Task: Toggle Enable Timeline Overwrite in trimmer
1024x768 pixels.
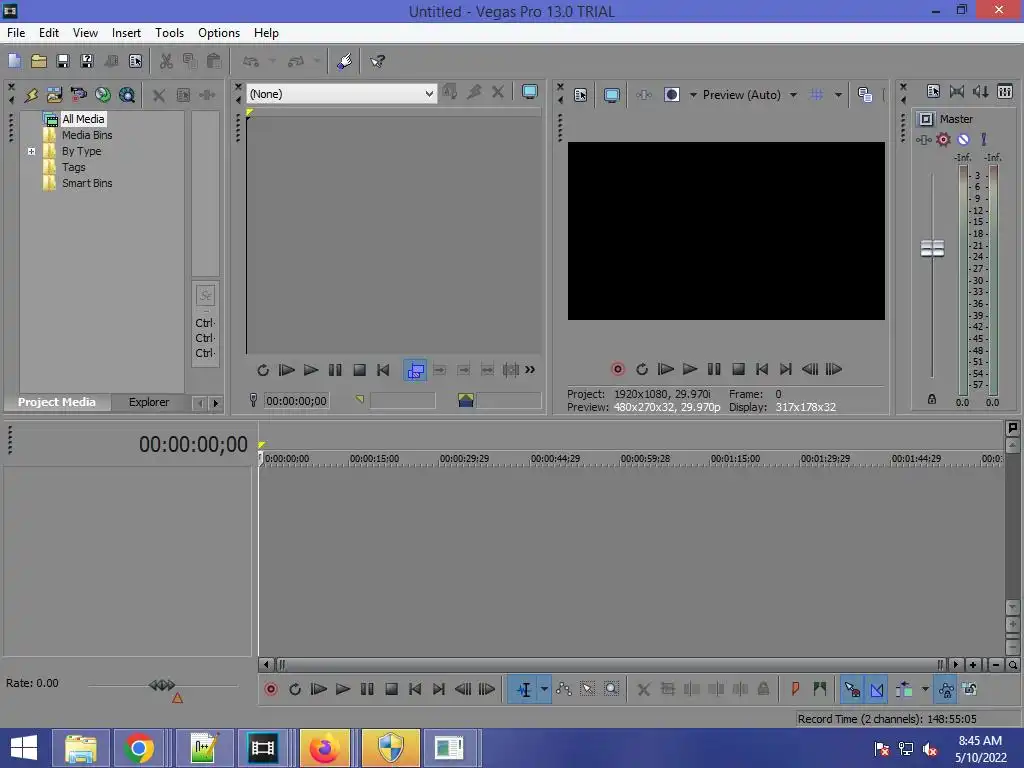Action: click(415, 370)
